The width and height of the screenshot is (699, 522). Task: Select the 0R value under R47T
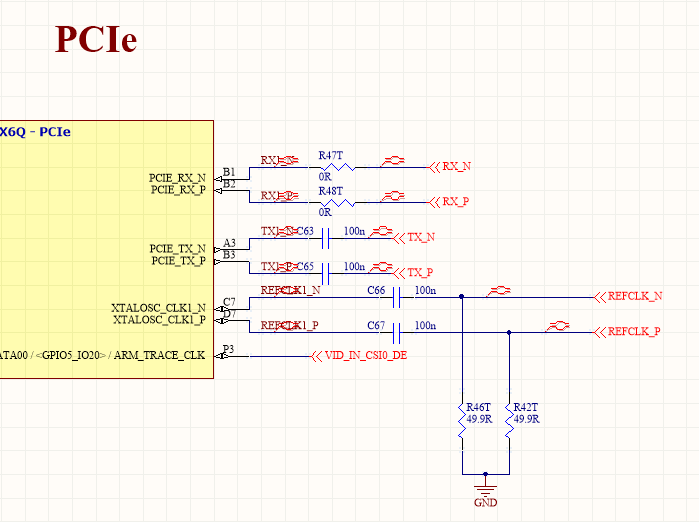click(x=325, y=177)
